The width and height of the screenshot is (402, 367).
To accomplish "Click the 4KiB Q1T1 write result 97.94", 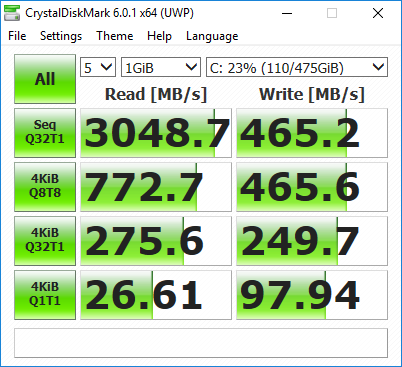I will [x=312, y=295].
